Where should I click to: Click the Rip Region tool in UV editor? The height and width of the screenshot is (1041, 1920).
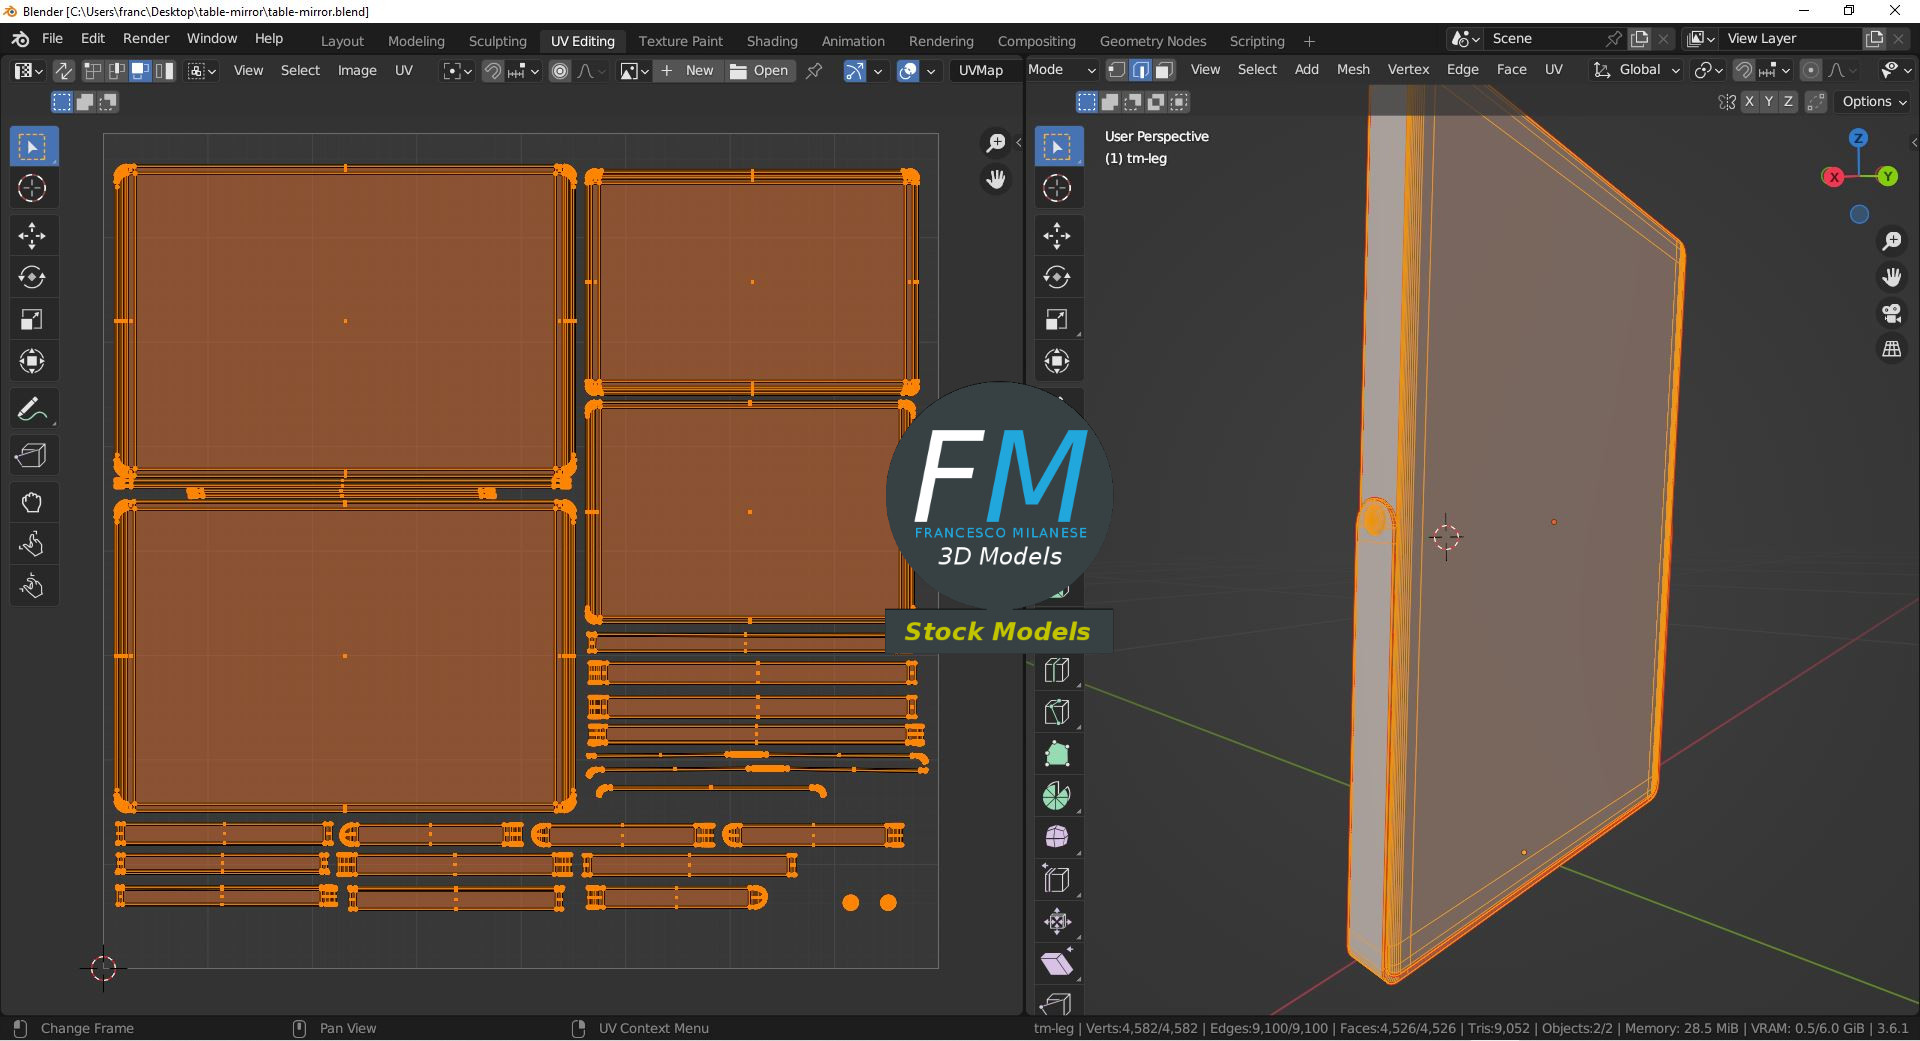(32, 456)
